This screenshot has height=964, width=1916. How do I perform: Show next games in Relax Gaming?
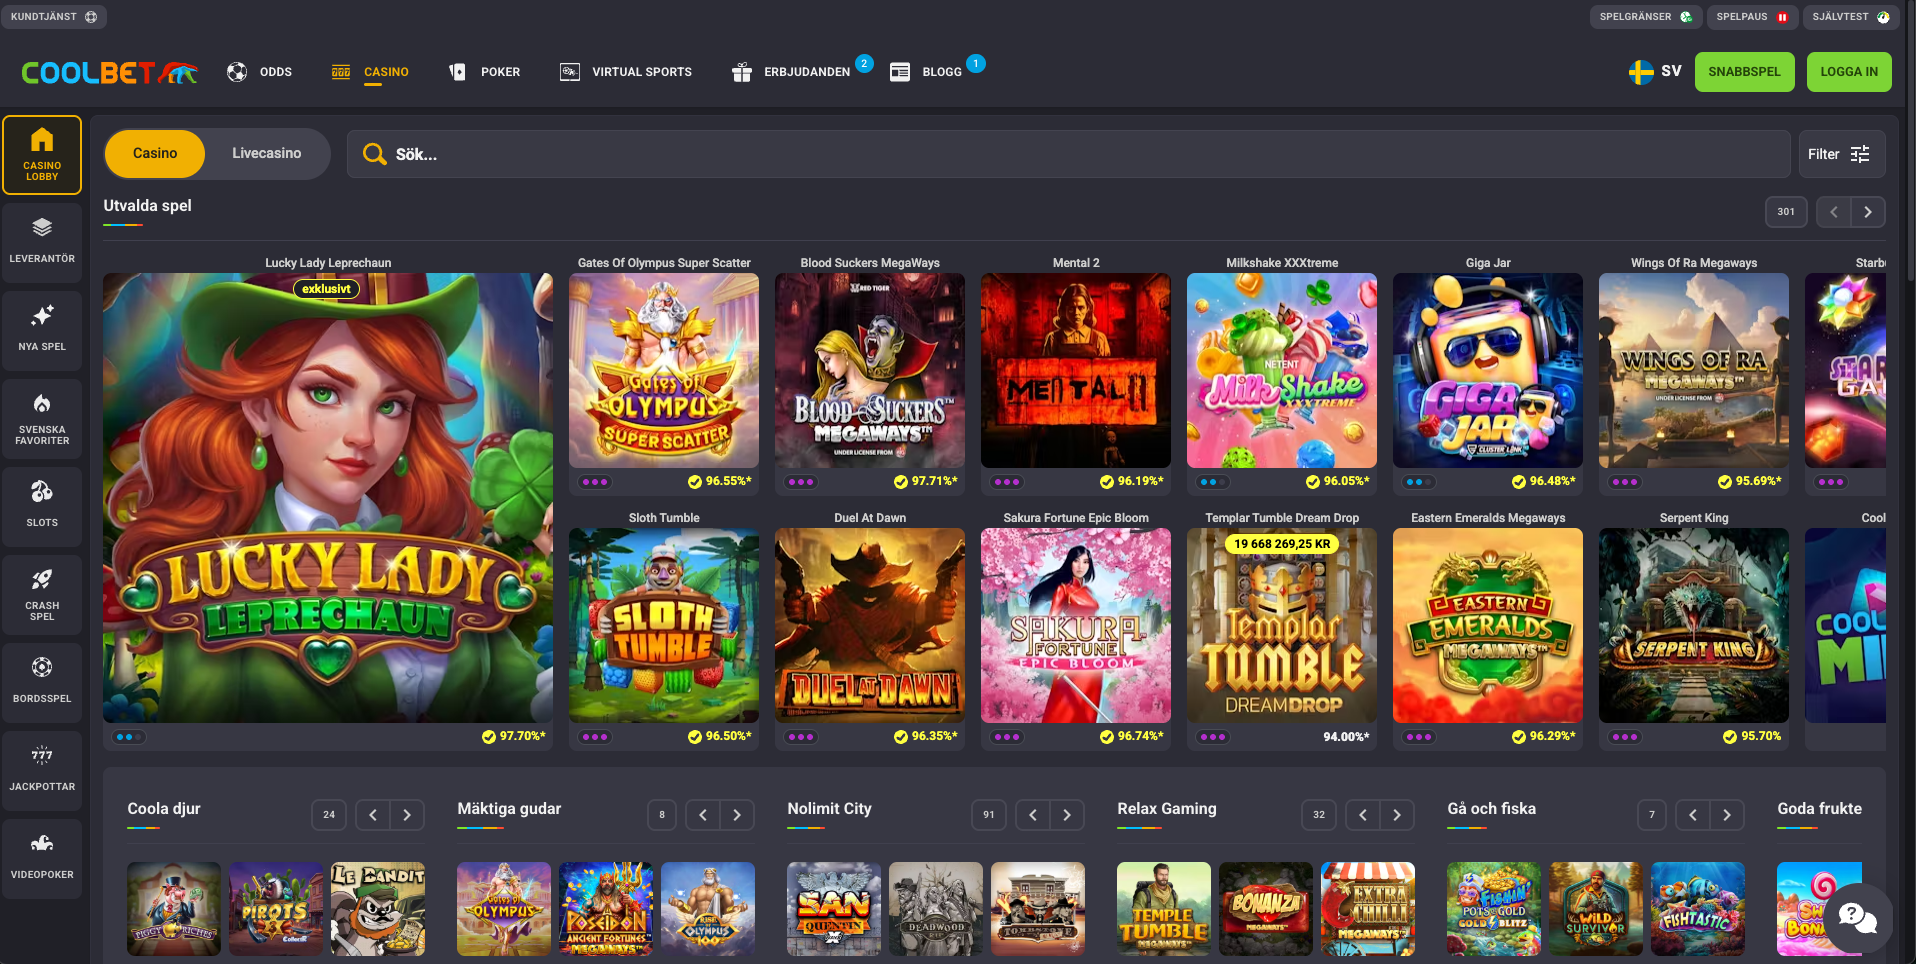(x=1397, y=815)
